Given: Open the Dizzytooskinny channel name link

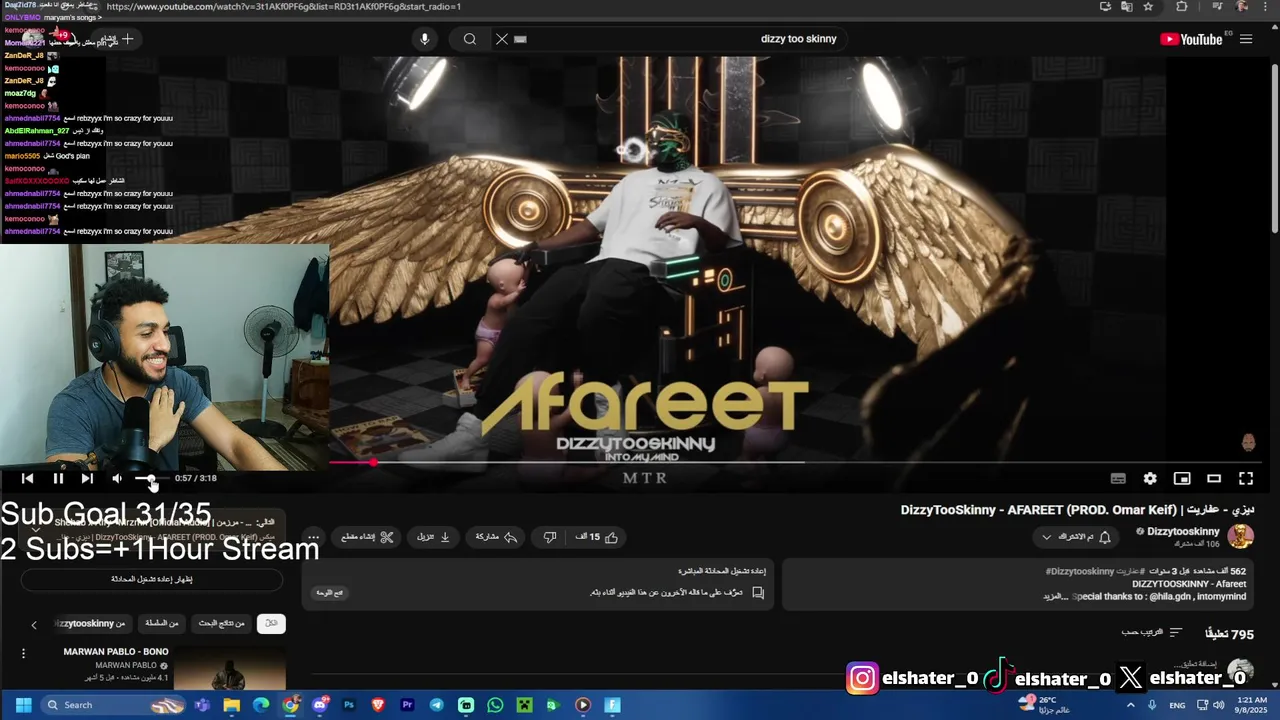Looking at the screenshot, I should click(1183, 531).
